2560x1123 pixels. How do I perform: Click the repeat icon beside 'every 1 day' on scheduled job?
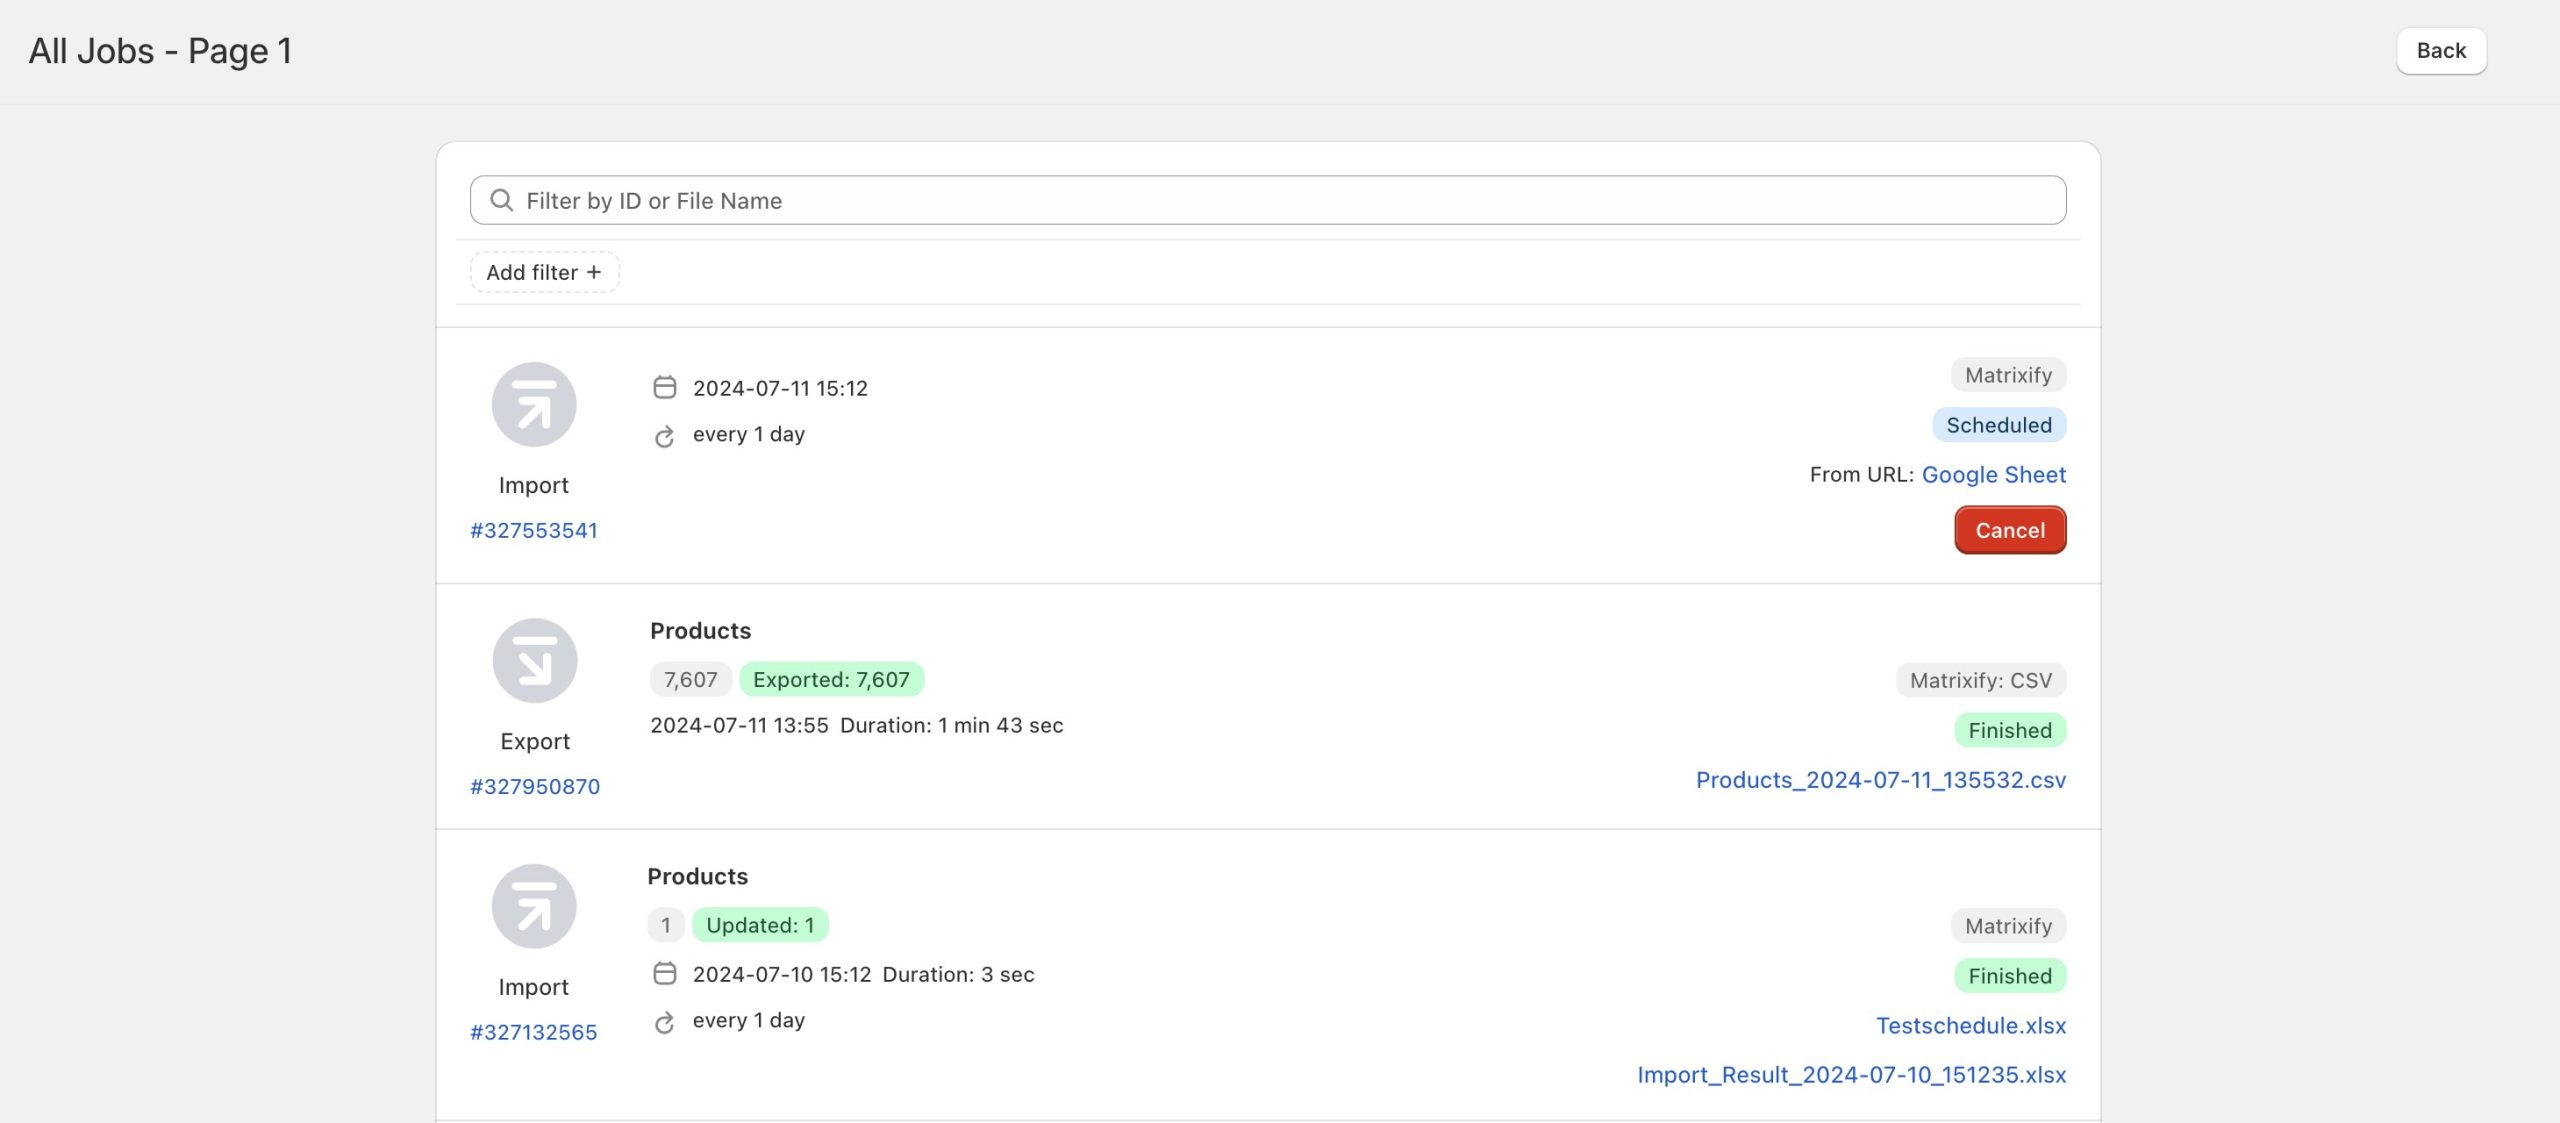[x=665, y=434]
